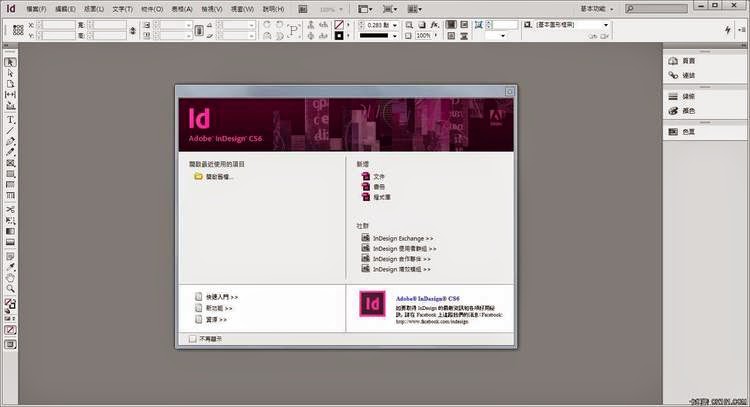Open the Screen Mode dropdown
750x407 pixels.
point(390,9)
